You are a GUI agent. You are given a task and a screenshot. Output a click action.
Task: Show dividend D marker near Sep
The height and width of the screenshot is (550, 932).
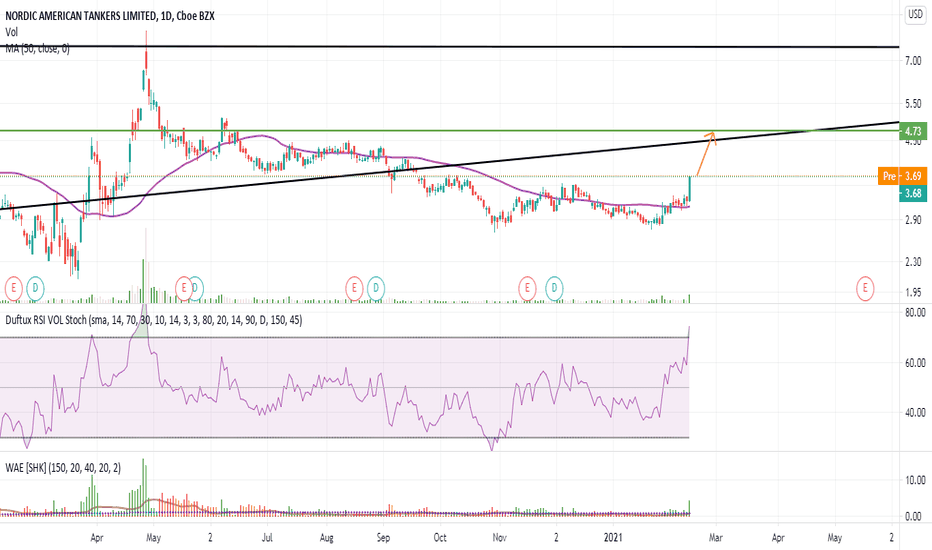point(376,288)
